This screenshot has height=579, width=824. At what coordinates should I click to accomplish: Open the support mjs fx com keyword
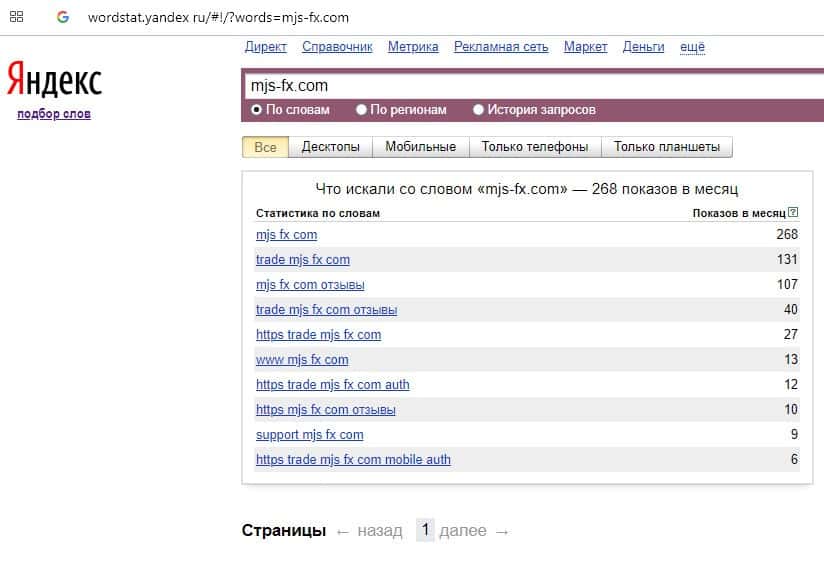coord(309,435)
